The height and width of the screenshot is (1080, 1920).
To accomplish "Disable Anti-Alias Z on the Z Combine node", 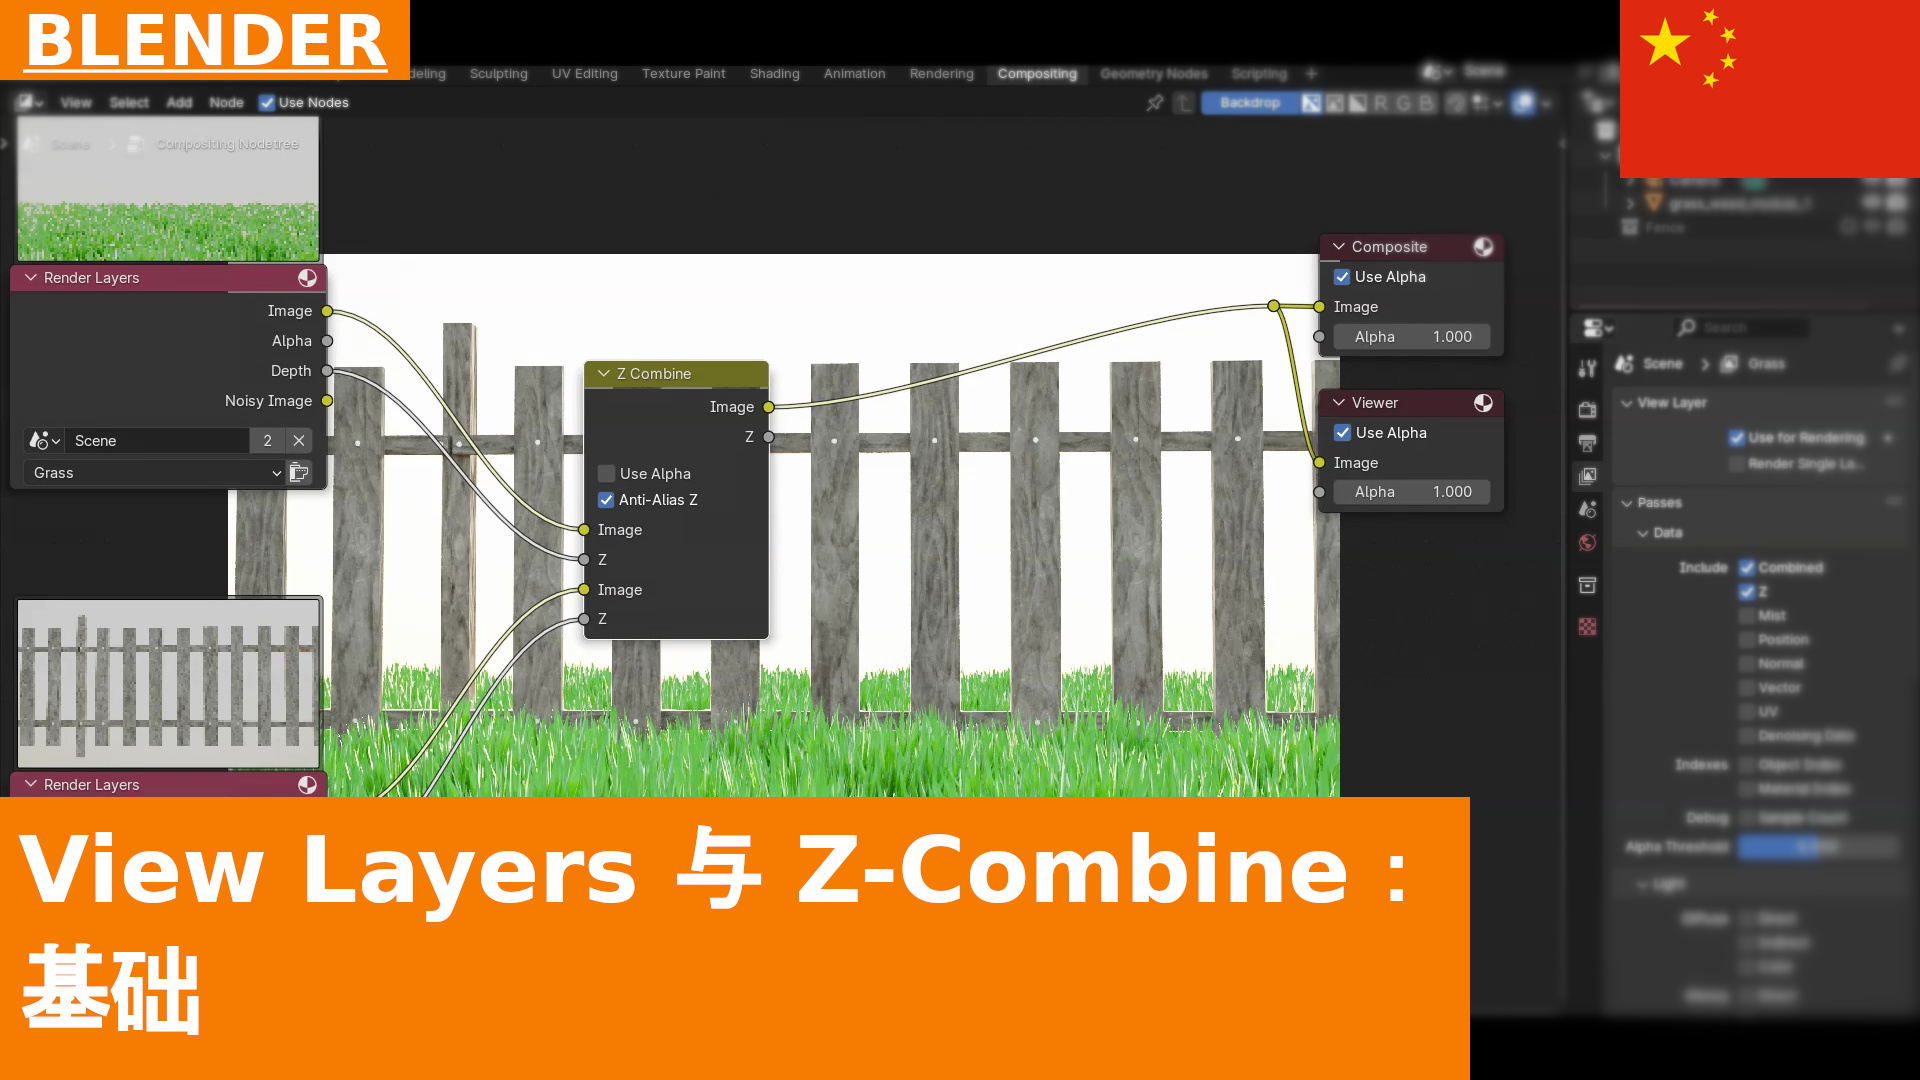I will tap(606, 500).
